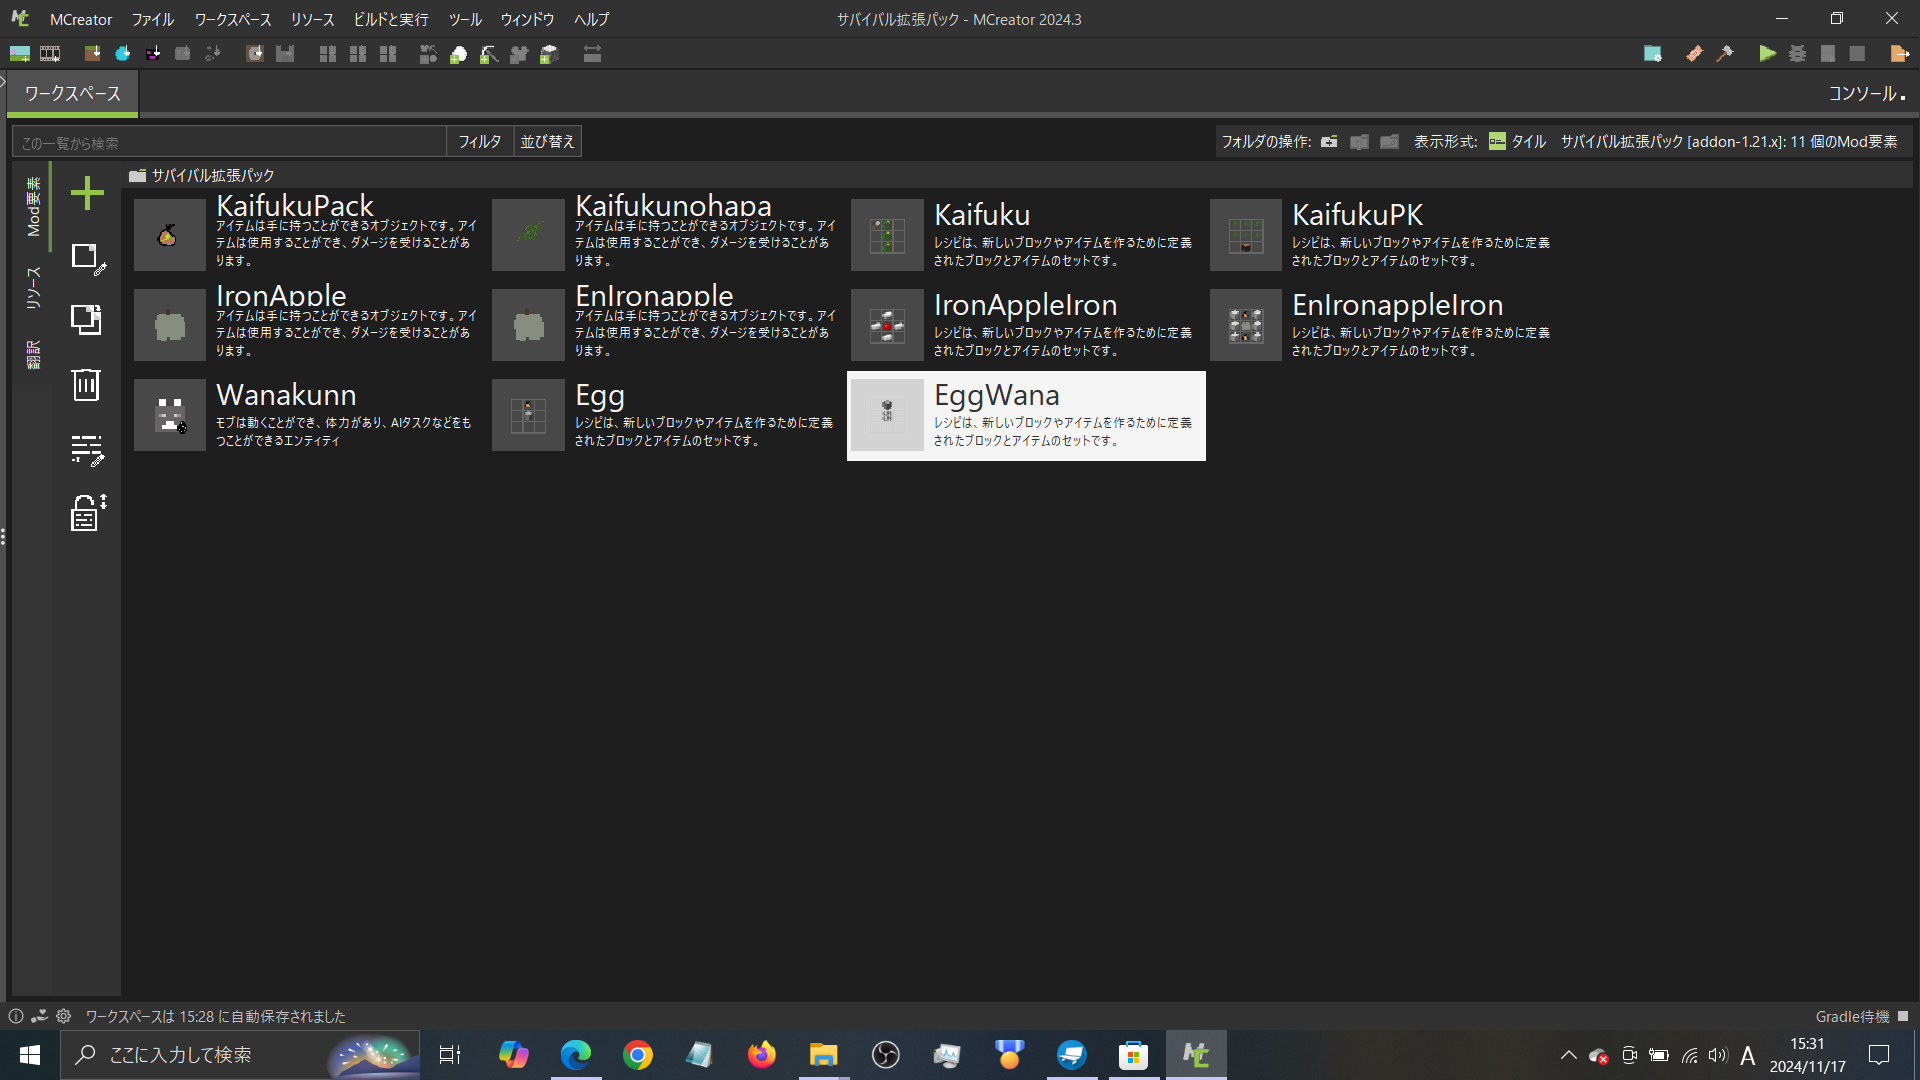Click the orange ticket icon in the top-right toolbar

click(x=1694, y=54)
